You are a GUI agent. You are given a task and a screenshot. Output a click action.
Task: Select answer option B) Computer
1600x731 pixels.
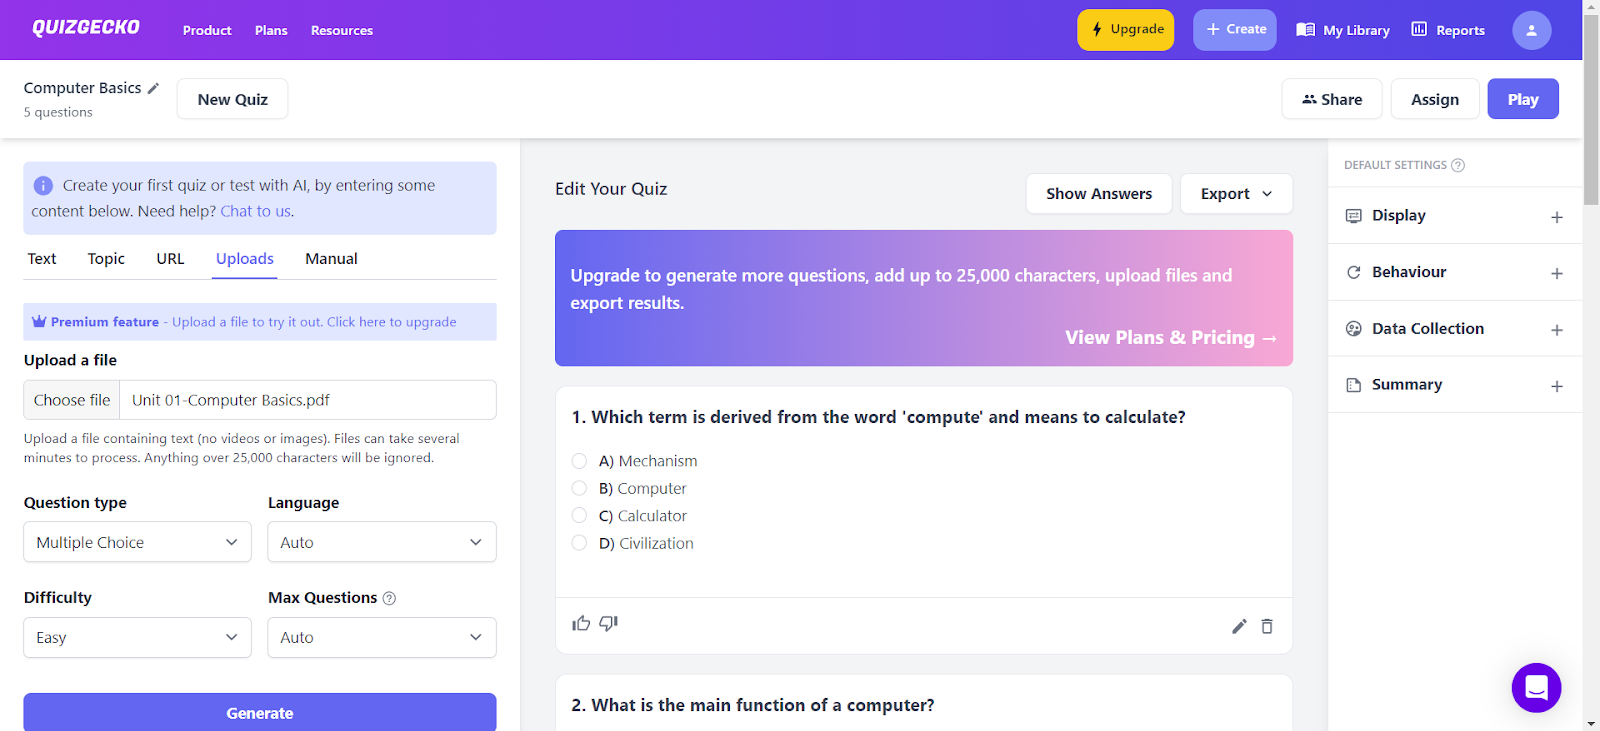pos(579,488)
